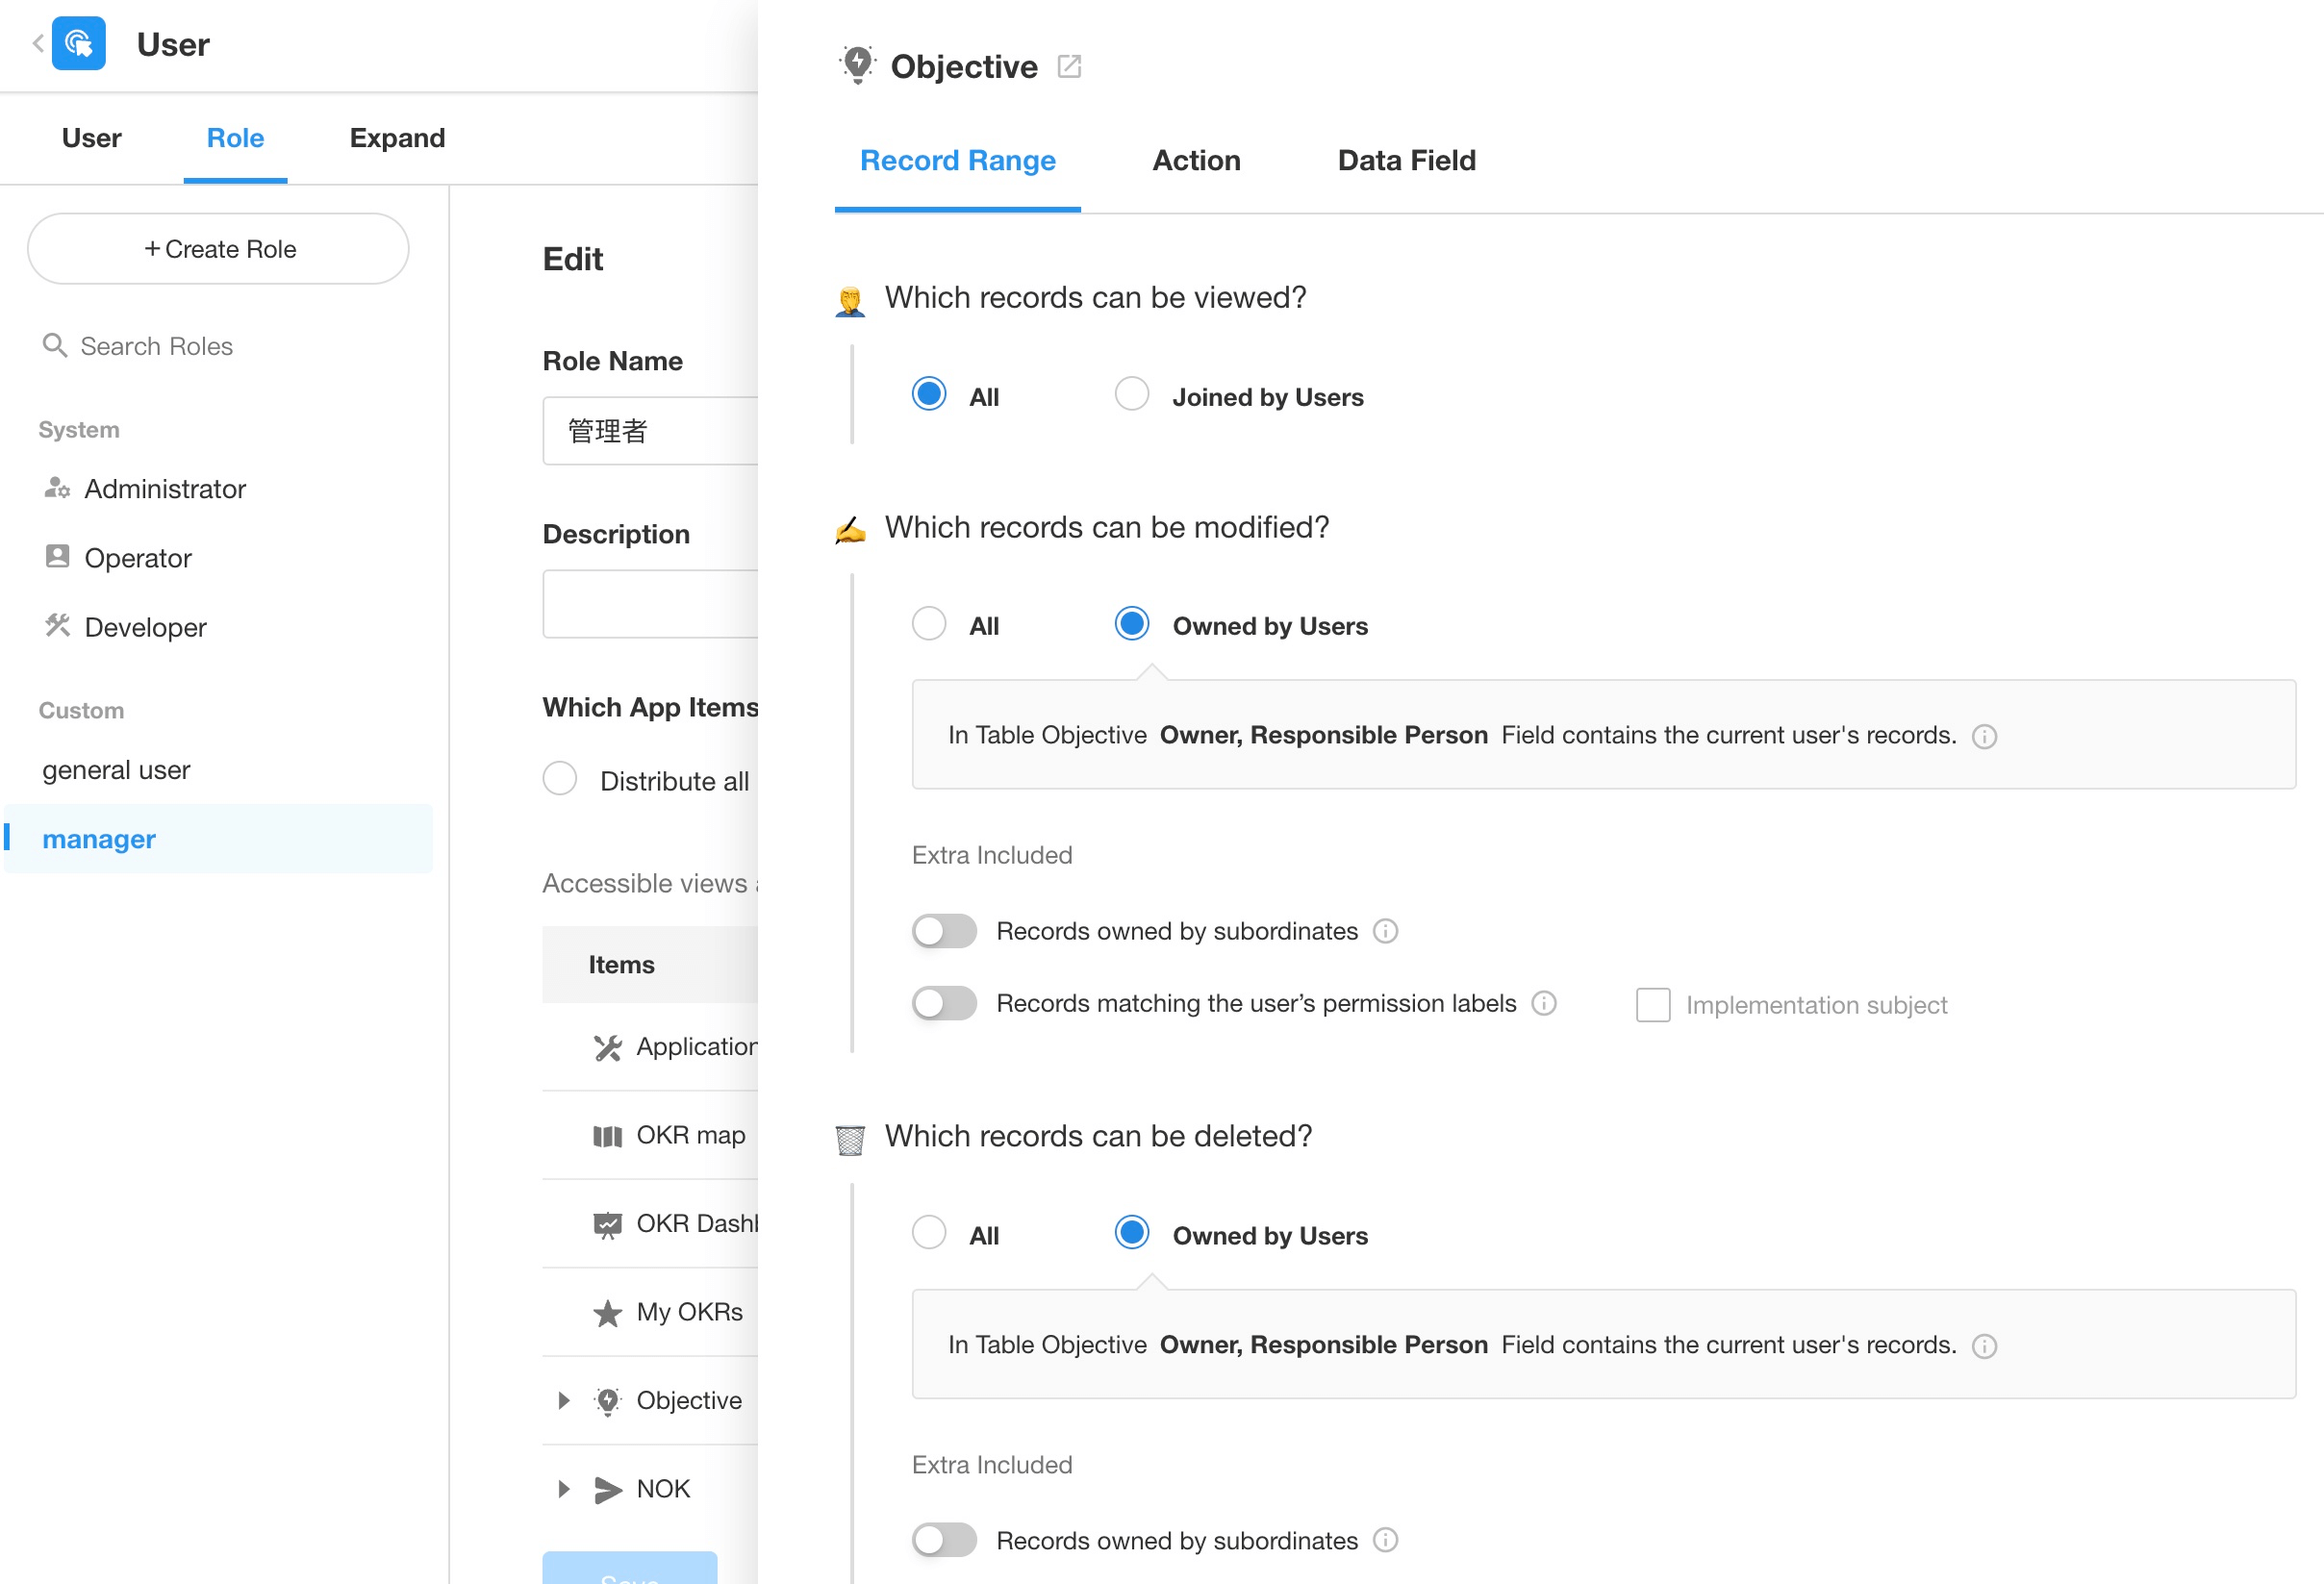Expand the NOK tree item
Image resolution: width=2324 pixels, height=1584 pixels.
click(x=564, y=1489)
